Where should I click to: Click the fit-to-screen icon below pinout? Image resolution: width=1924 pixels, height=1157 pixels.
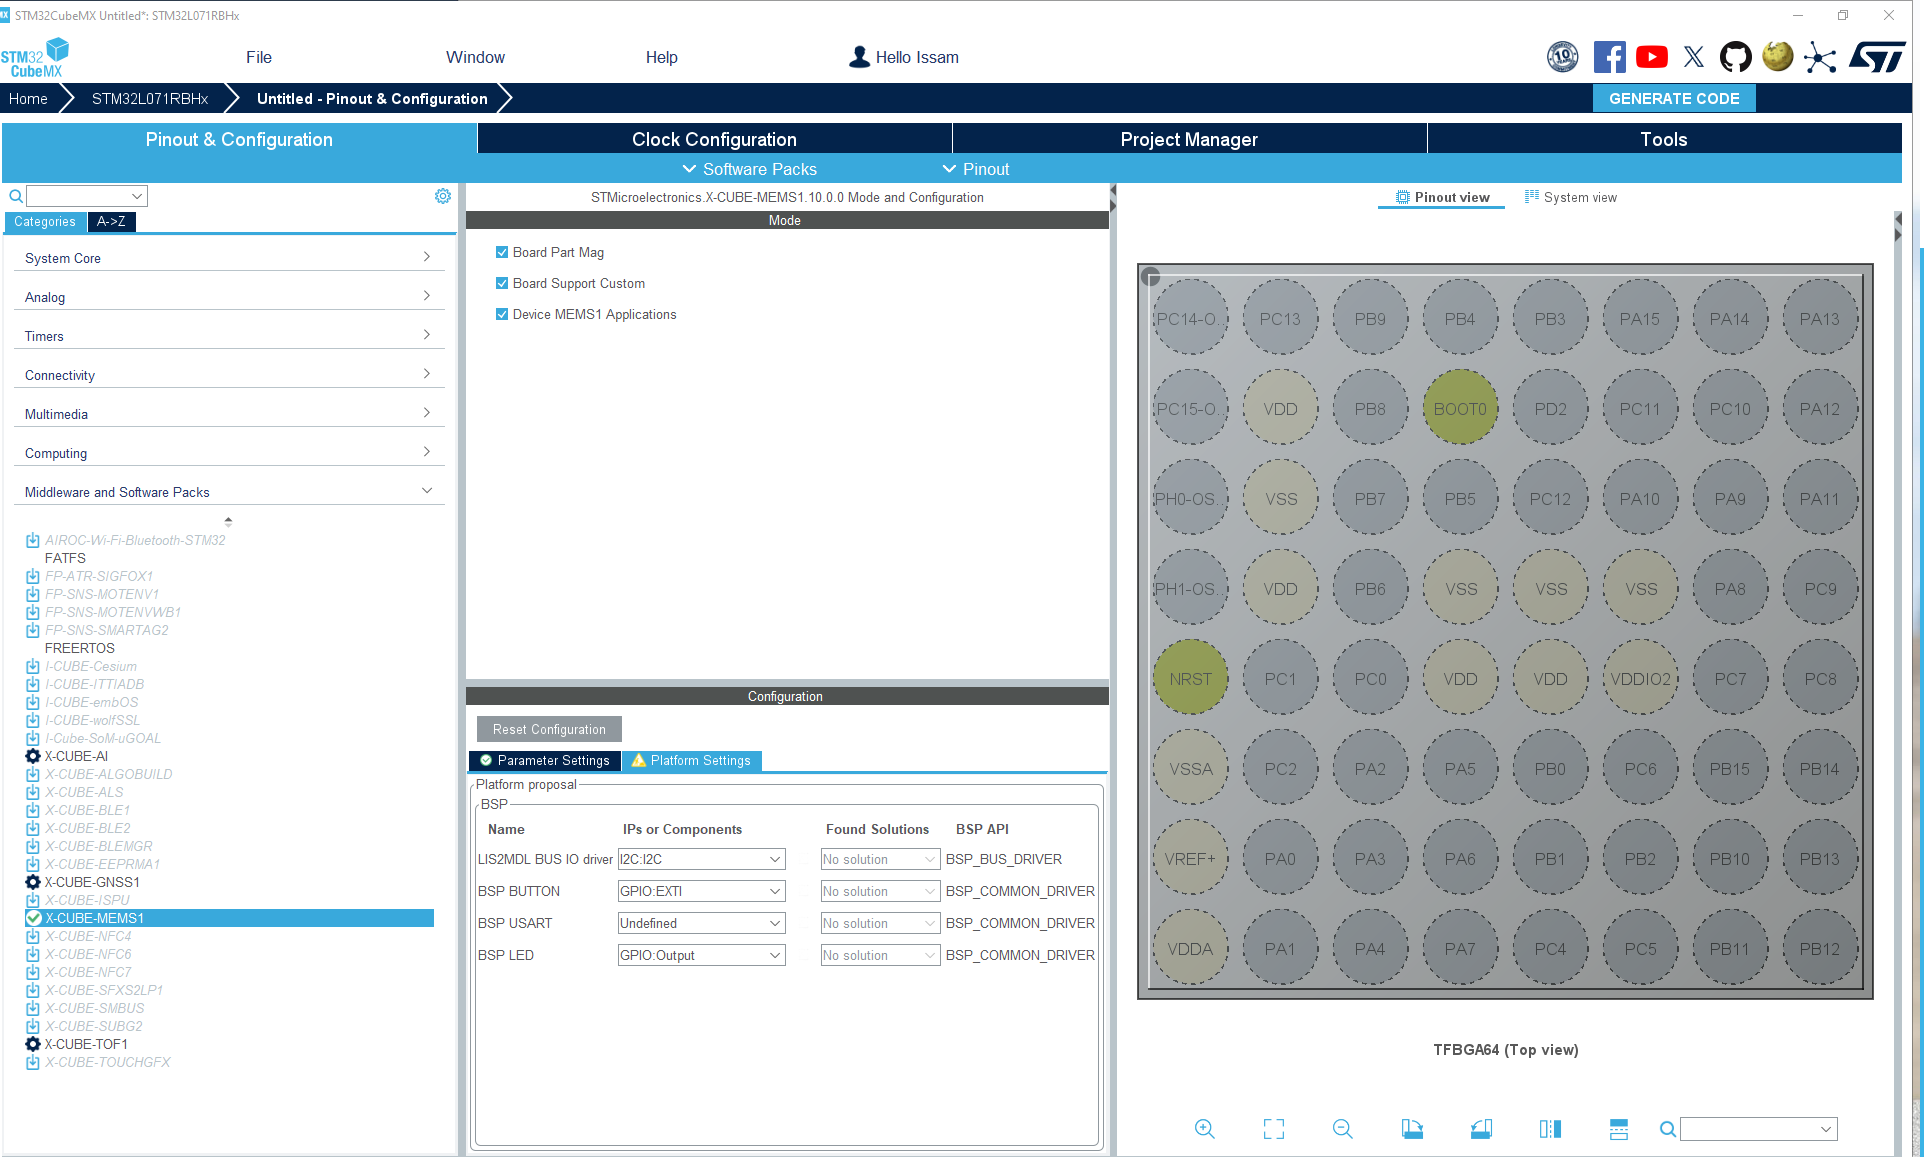click(1274, 1129)
